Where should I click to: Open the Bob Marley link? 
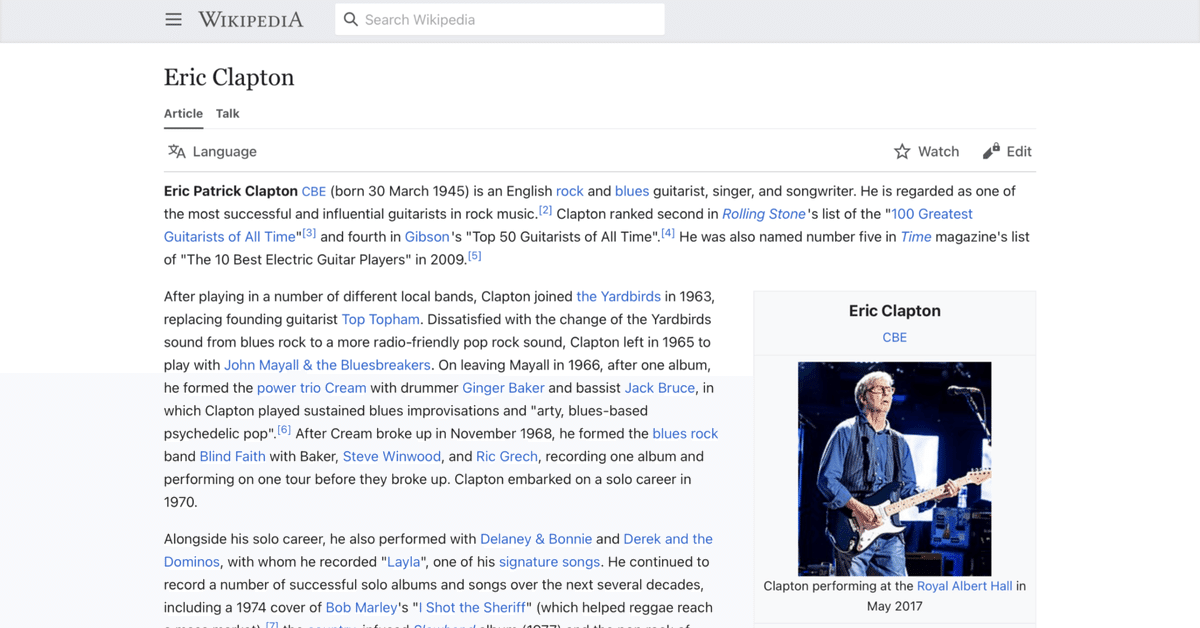364,608
